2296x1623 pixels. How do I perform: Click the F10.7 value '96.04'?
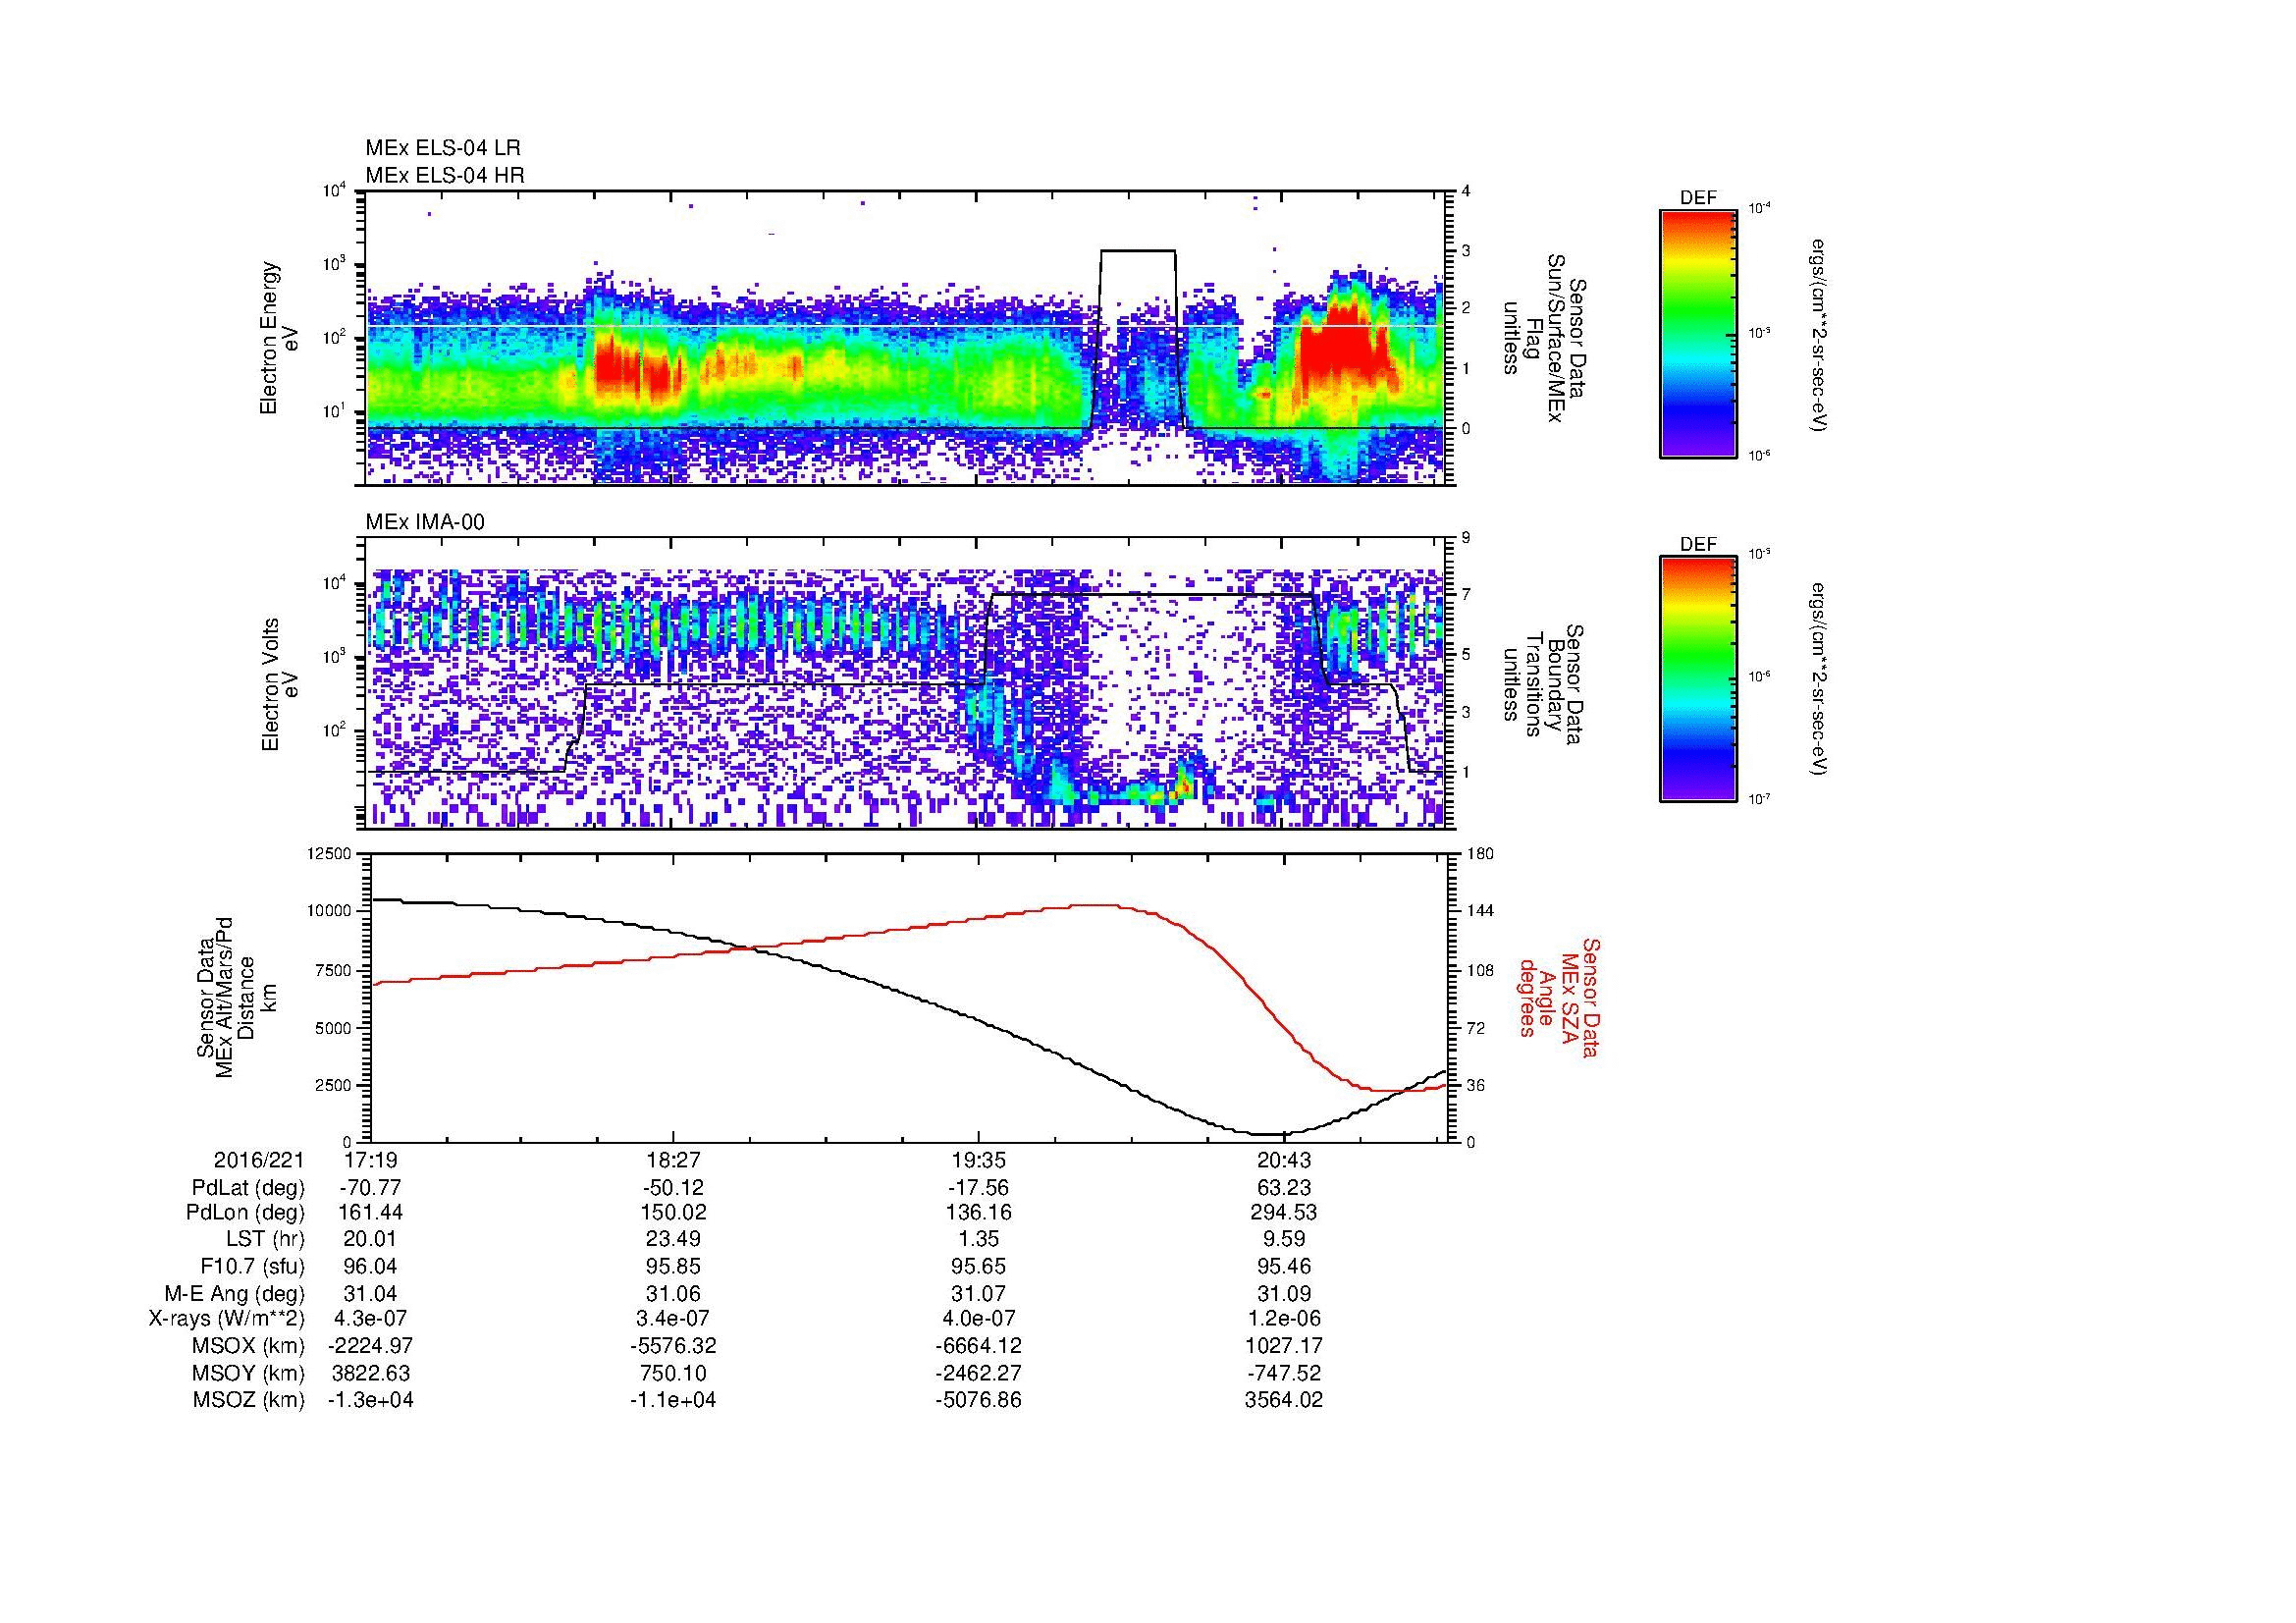(x=370, y=1267)
